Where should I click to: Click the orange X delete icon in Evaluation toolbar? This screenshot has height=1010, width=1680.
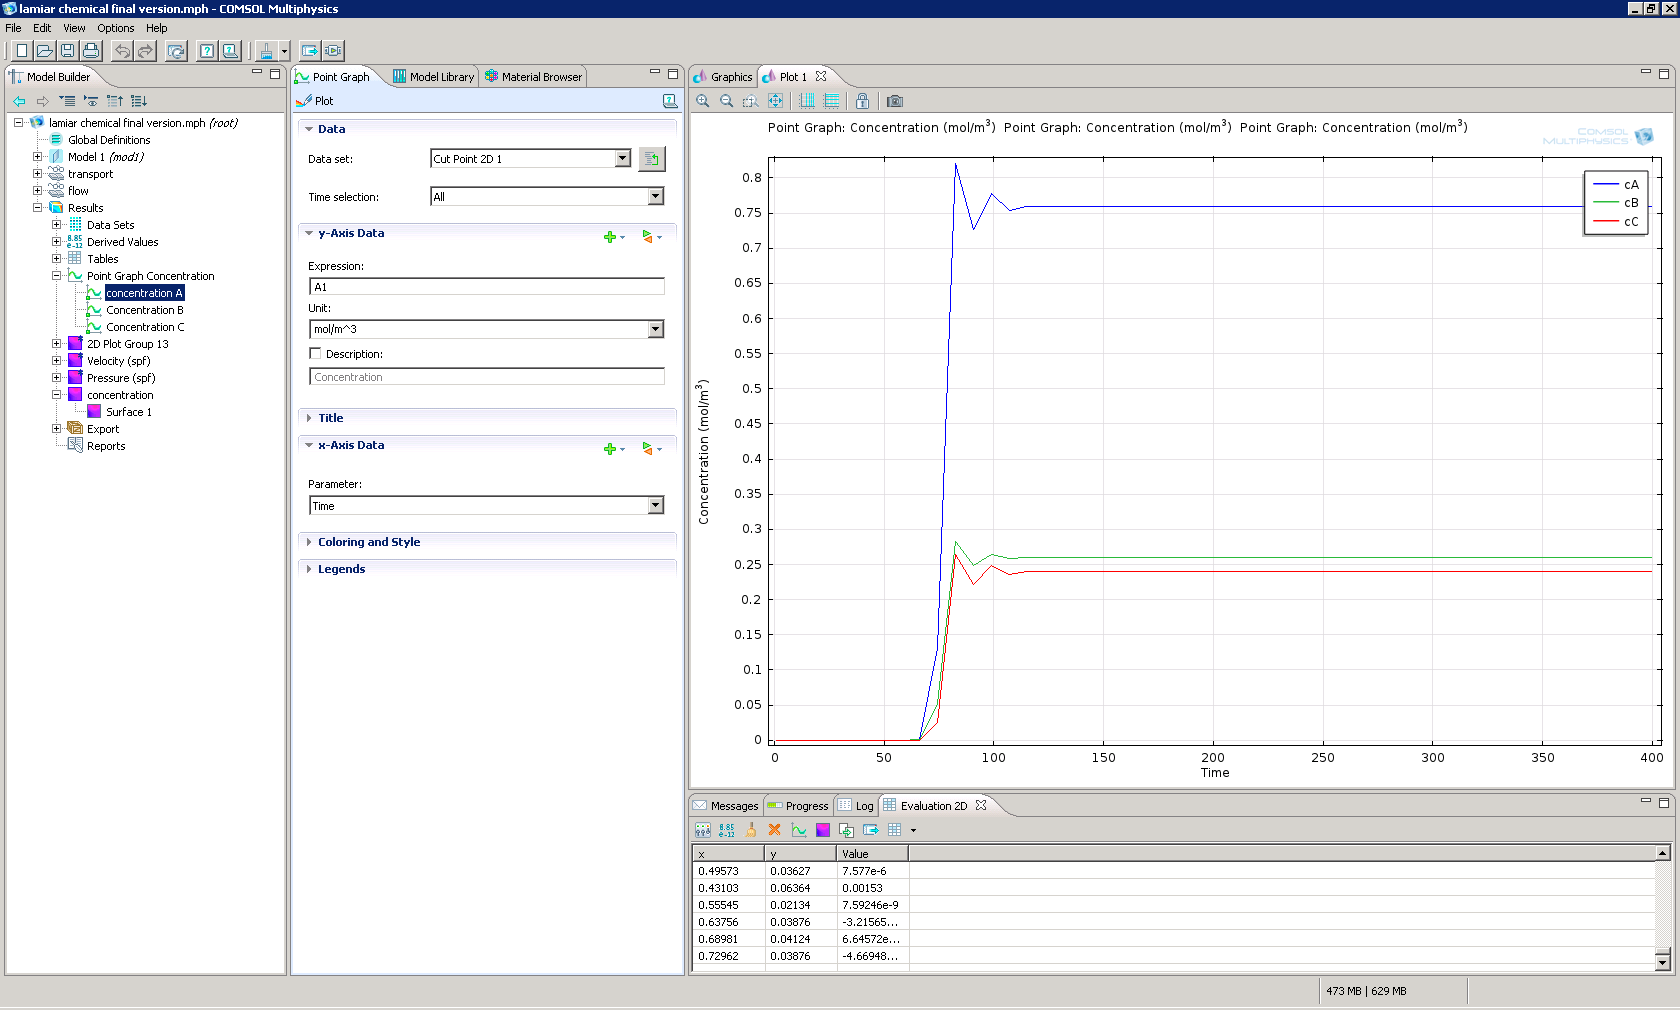[x=774, y=830]
